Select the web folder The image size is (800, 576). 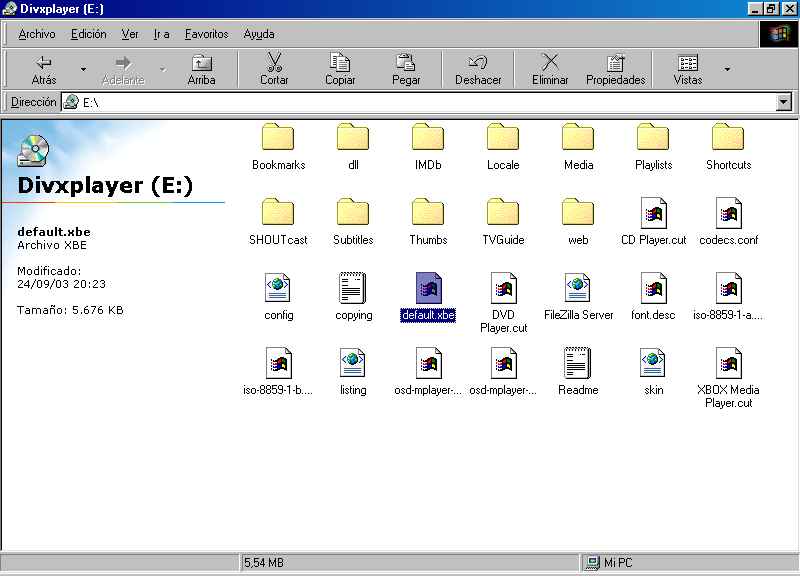(578, 221)
